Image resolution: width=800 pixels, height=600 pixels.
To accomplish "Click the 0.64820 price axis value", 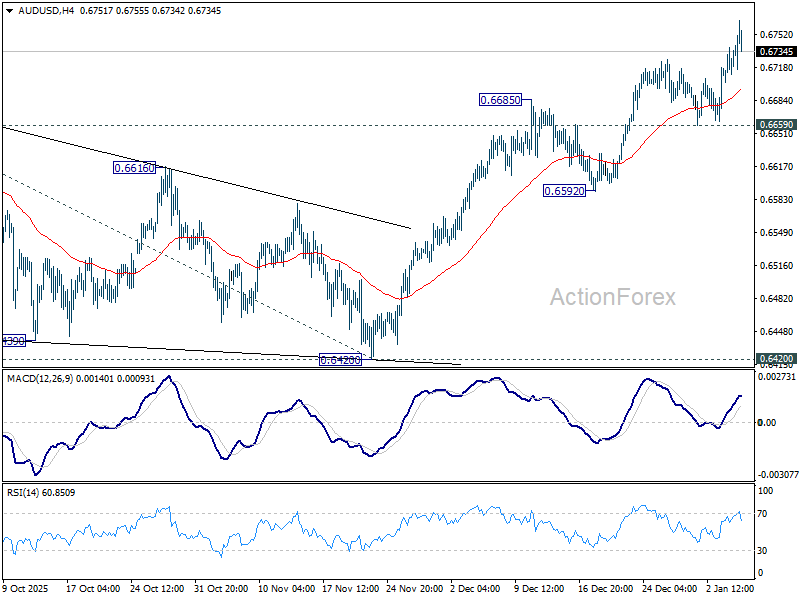I will click(x=777, y=298).
